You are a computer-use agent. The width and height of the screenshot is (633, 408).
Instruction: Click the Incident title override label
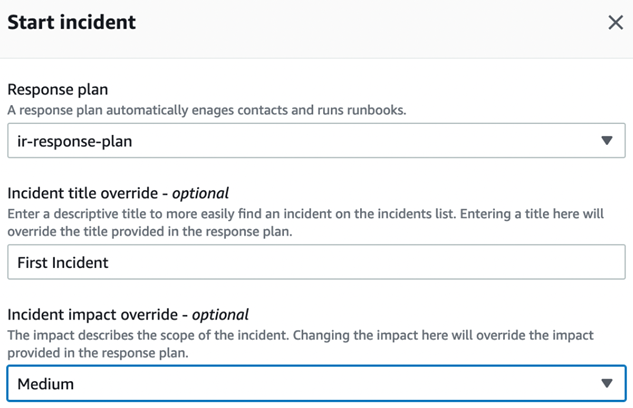coord(118,193)
